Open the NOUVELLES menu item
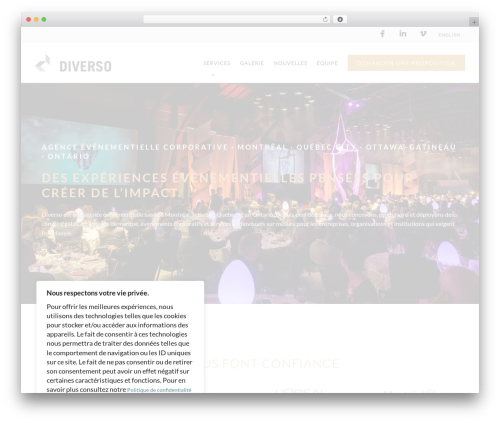This screenshot has height=423, width=500. tap(290, 63)
